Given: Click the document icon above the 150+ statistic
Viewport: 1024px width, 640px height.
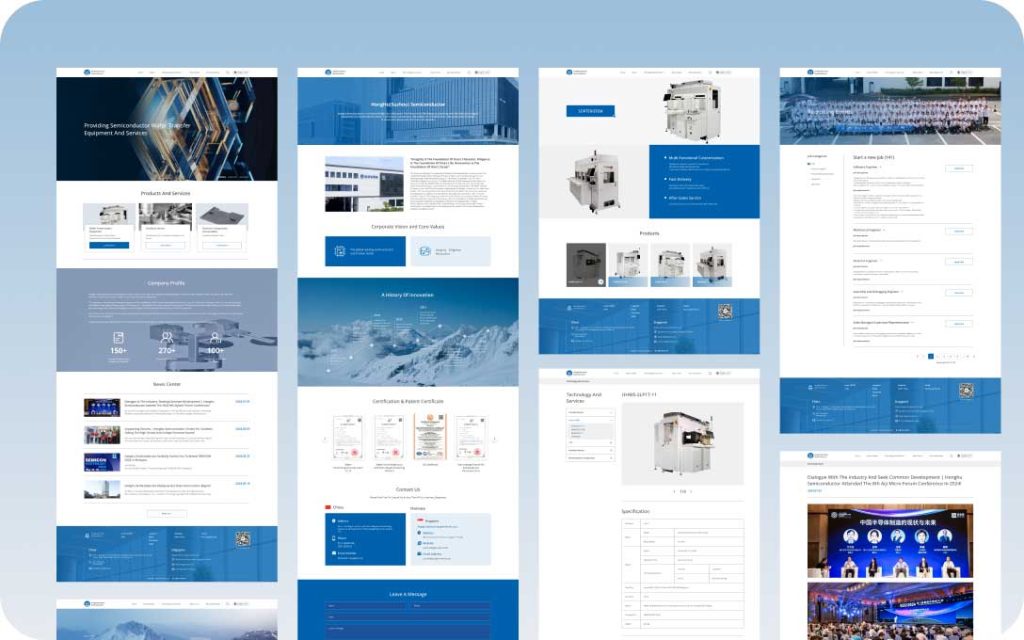Looking at the screenshot, I should [x=118, y=338].
